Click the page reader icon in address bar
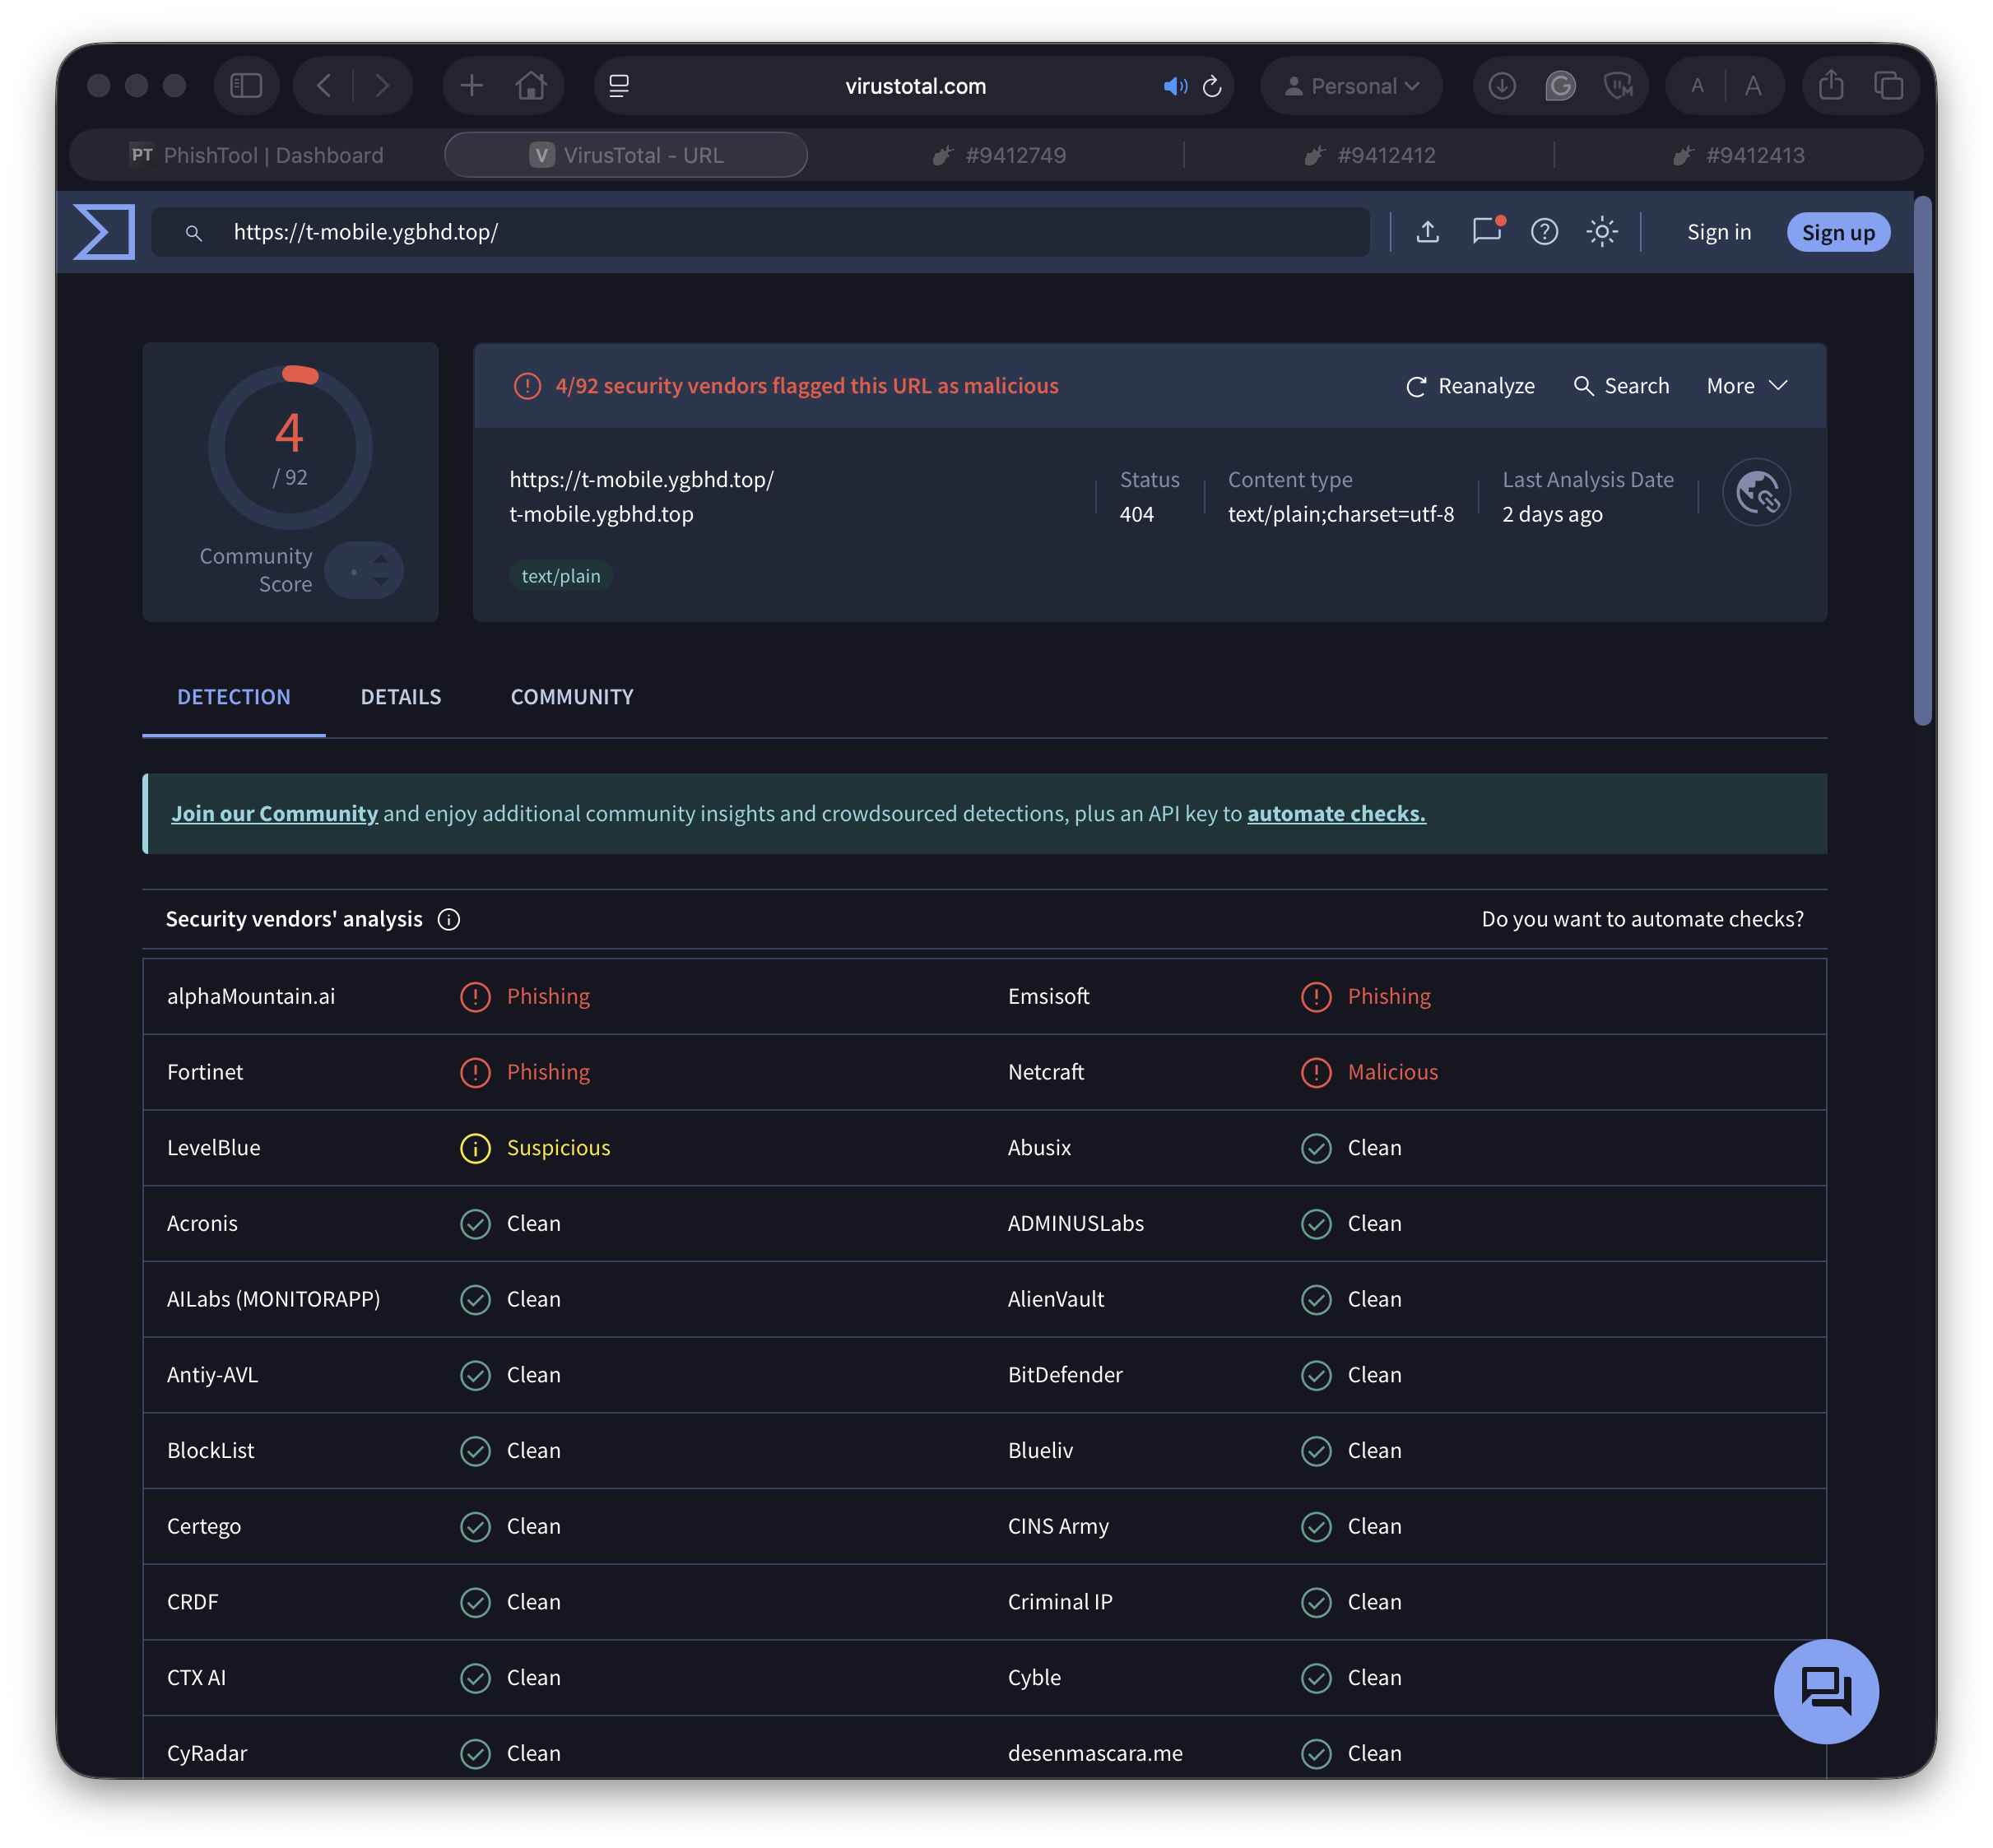Screen dimensions: 1993x1848 coord(619,86)
